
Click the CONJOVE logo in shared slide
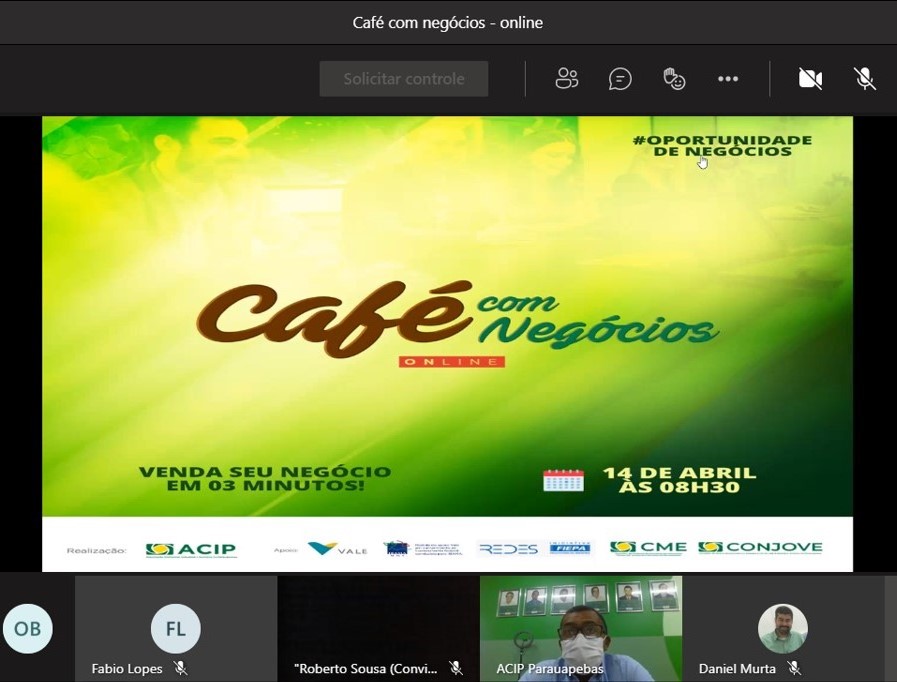tap(760, 548)
